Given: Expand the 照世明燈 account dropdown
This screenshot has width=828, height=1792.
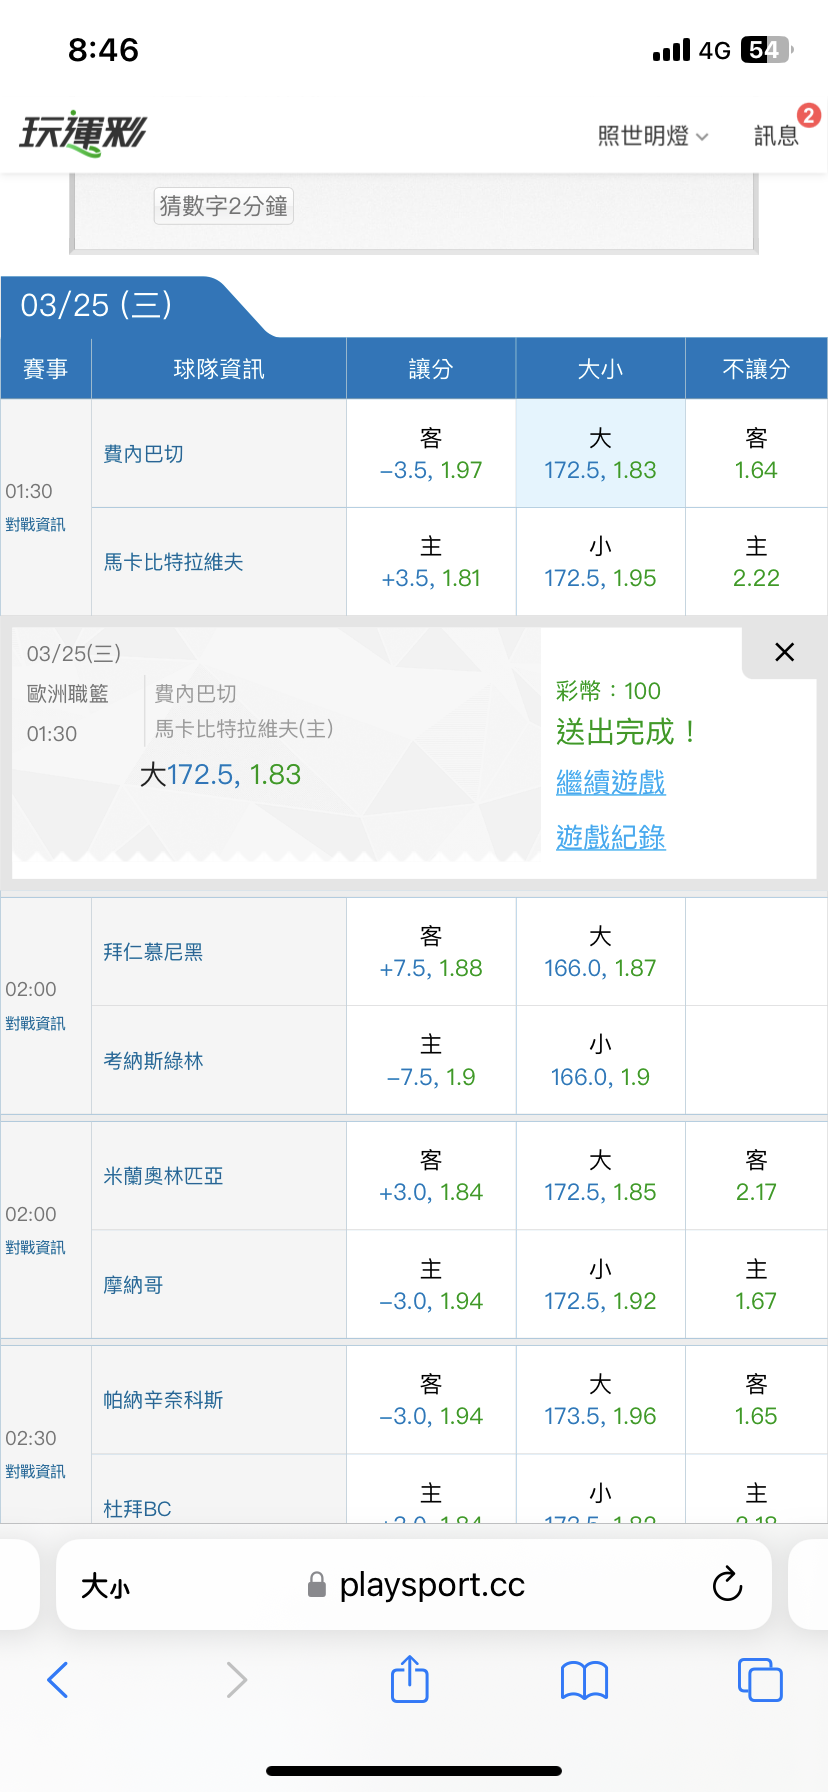Looking at the screenshot, I should (x=653, y=136).
